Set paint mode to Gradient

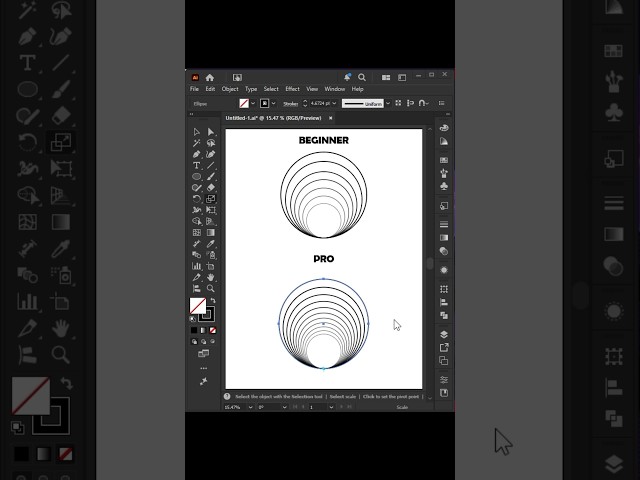click(x=203, y=330)
